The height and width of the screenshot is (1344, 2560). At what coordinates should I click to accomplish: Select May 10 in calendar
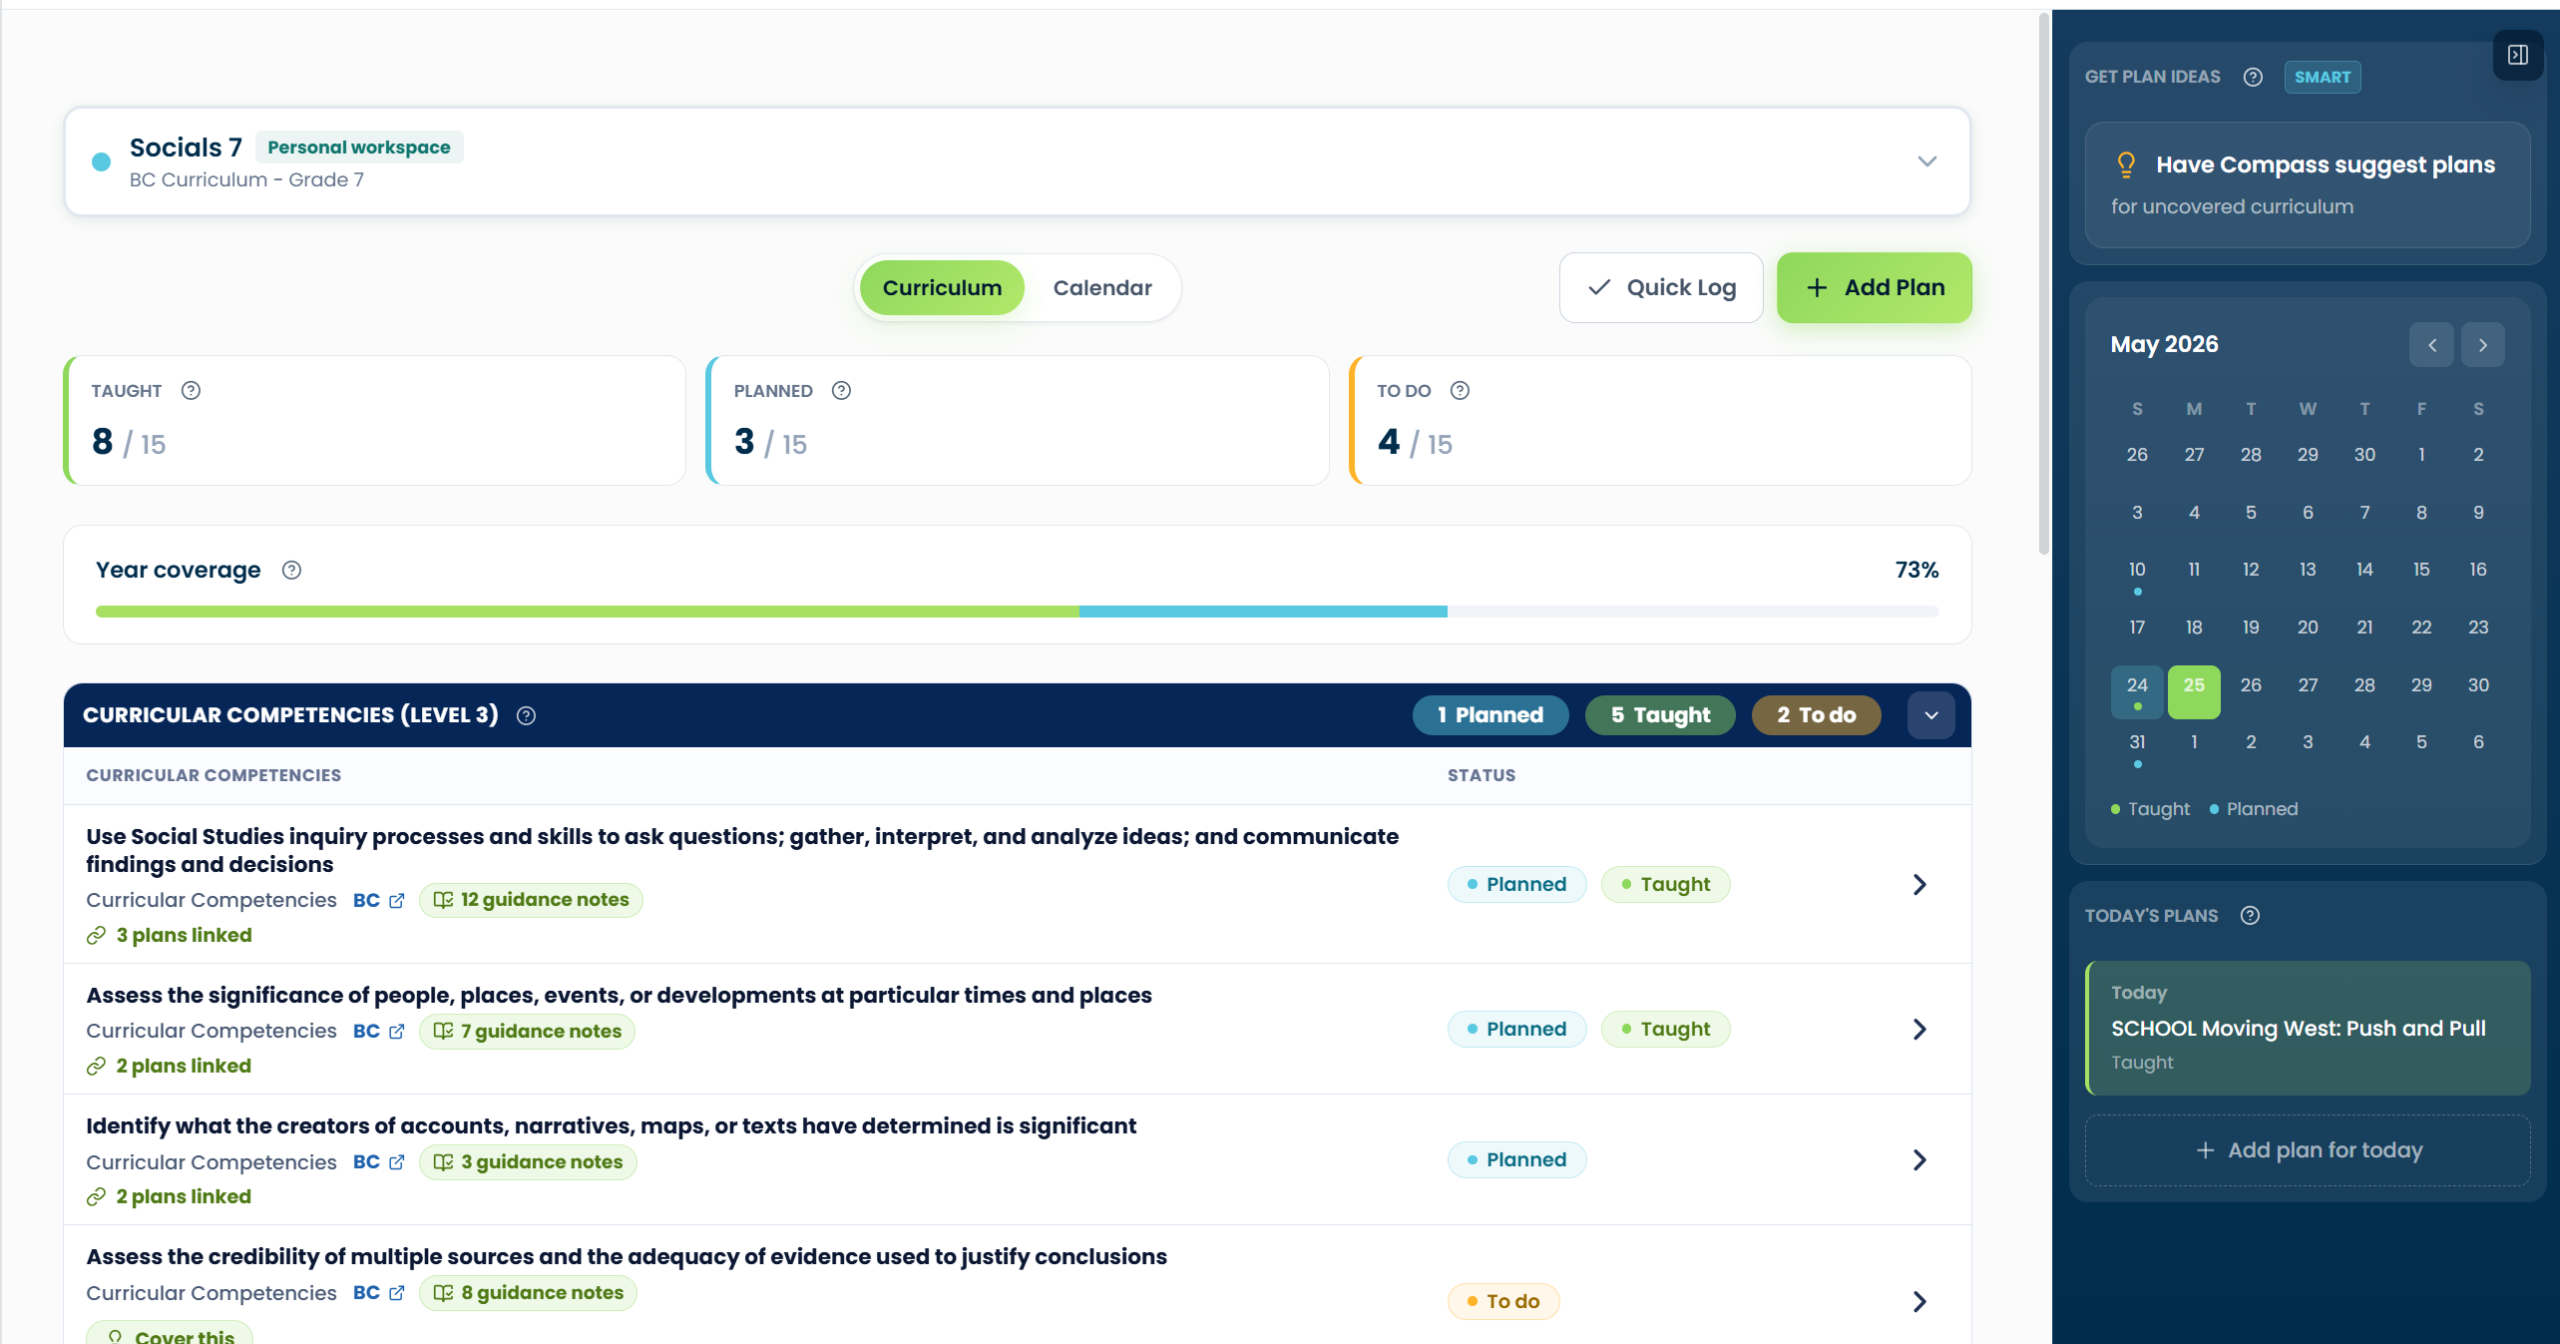(x=2137, y=576)
